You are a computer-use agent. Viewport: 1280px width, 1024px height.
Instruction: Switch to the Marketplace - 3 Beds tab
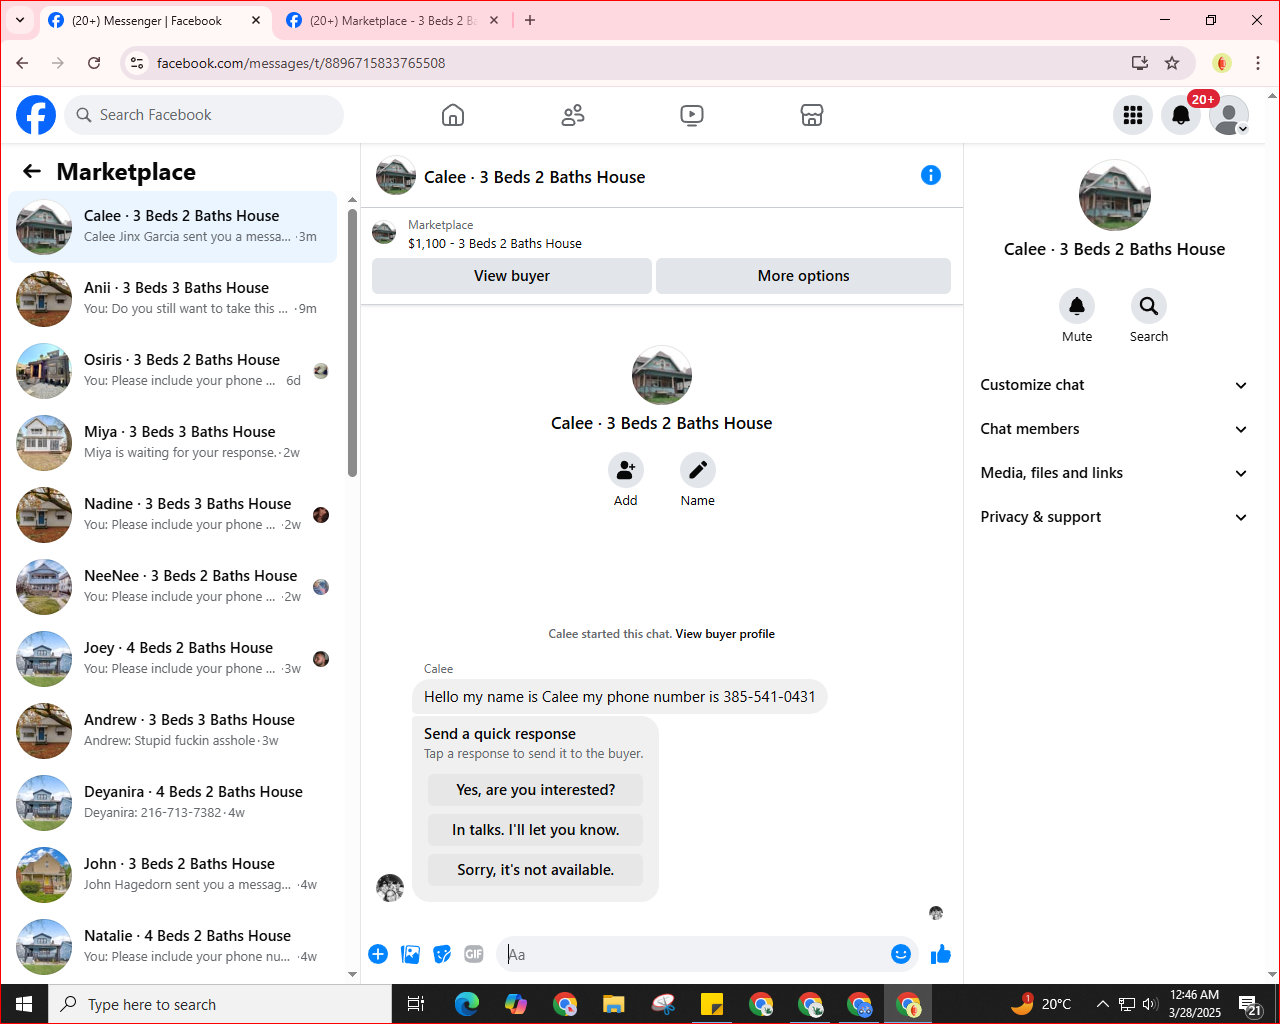tap(393, 20)
